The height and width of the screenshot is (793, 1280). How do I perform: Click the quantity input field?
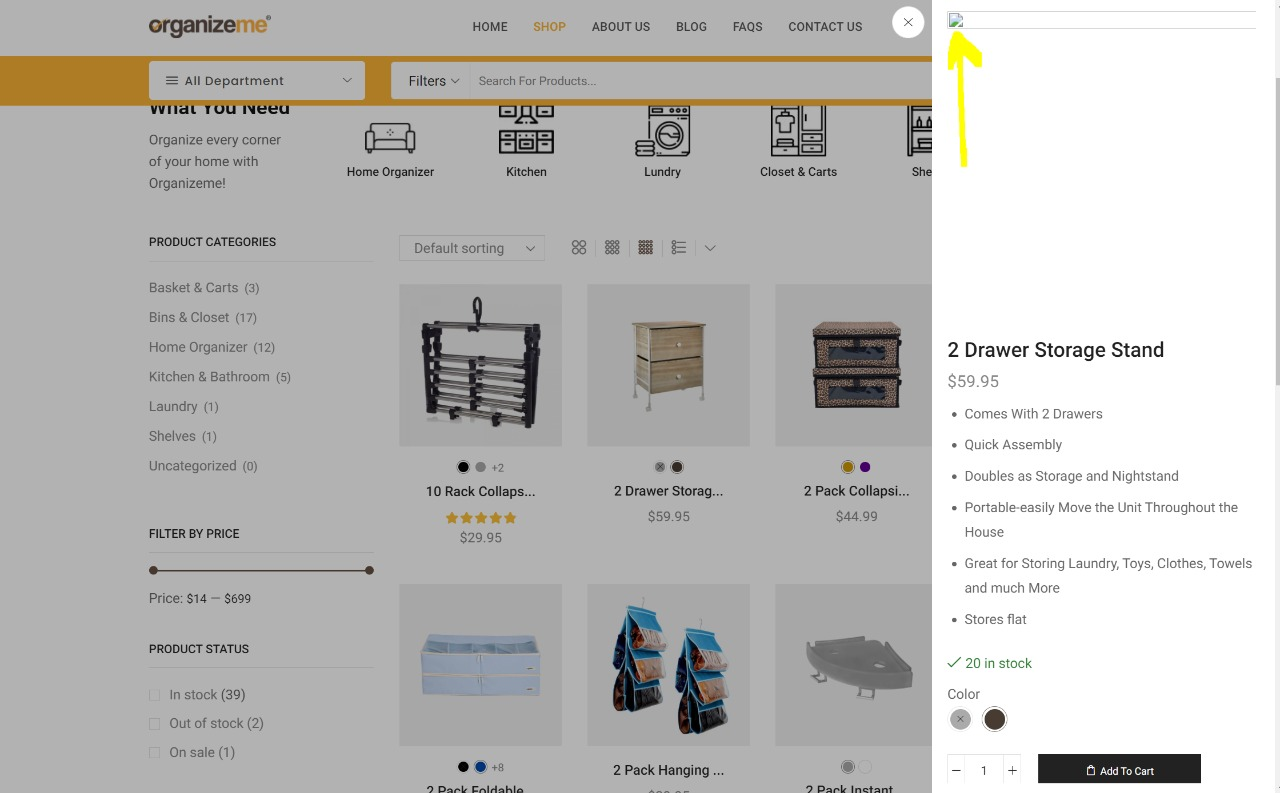pyautogui.click(x=984, y=770)
